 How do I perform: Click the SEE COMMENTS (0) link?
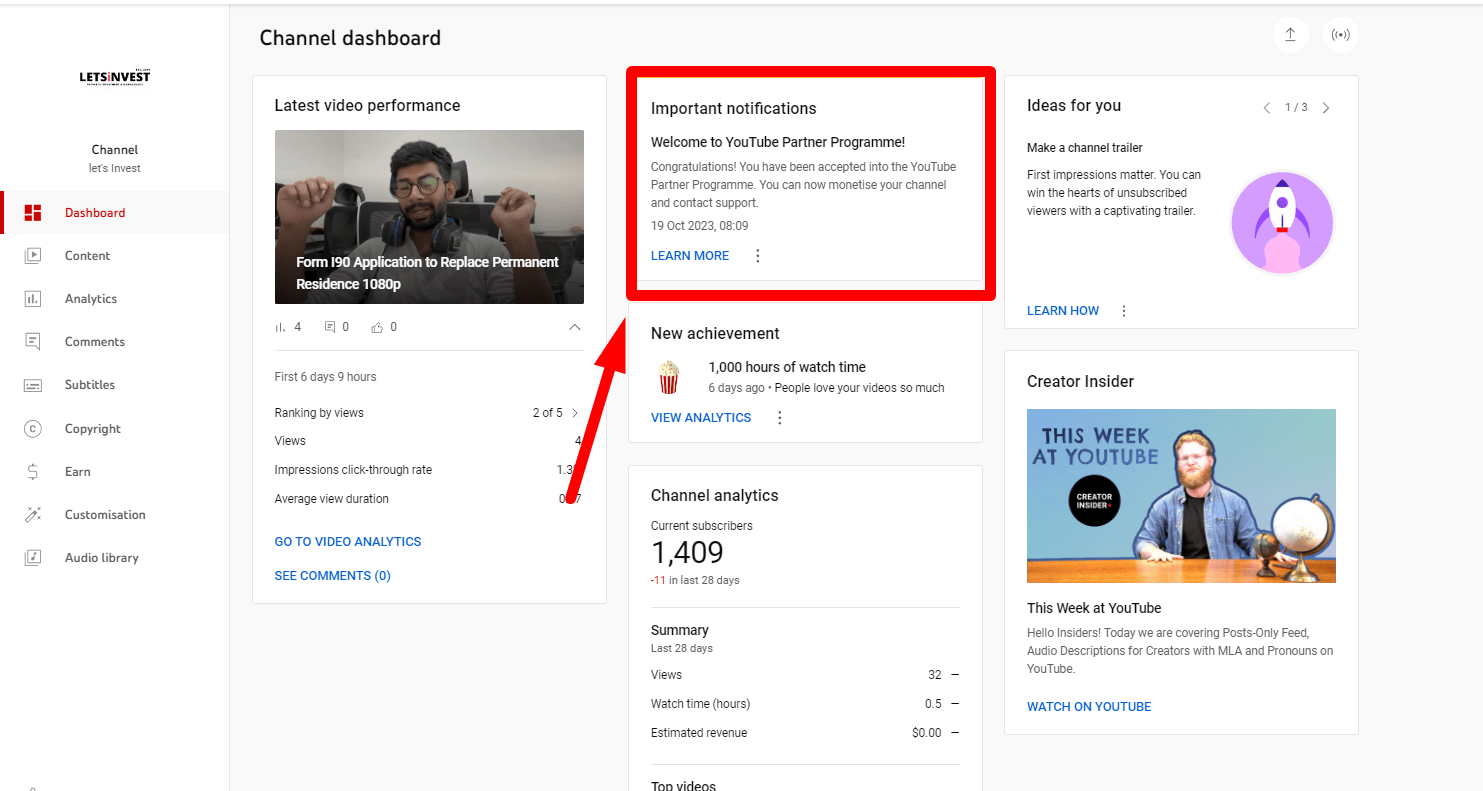[332, 576]
